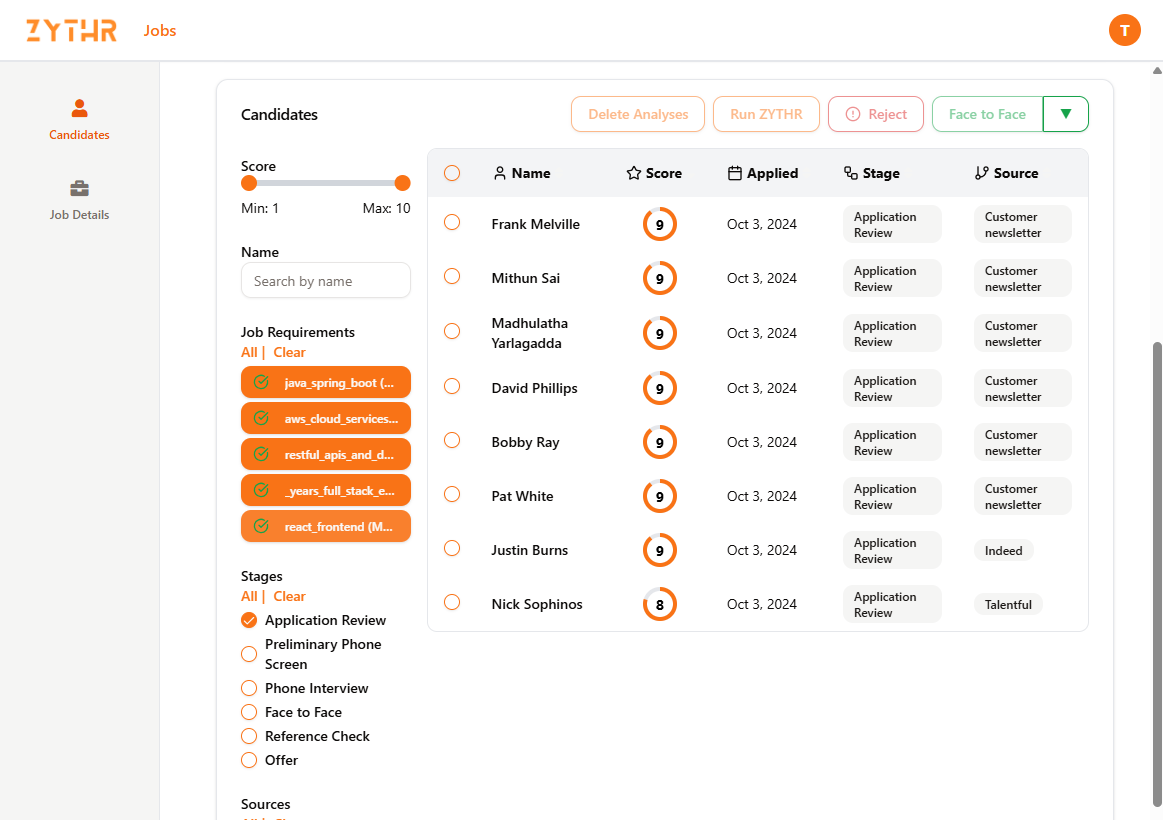1163x820 pixels.
Task: Select Frank Melville's row checkbox
Action: click(x=452, y=222)
